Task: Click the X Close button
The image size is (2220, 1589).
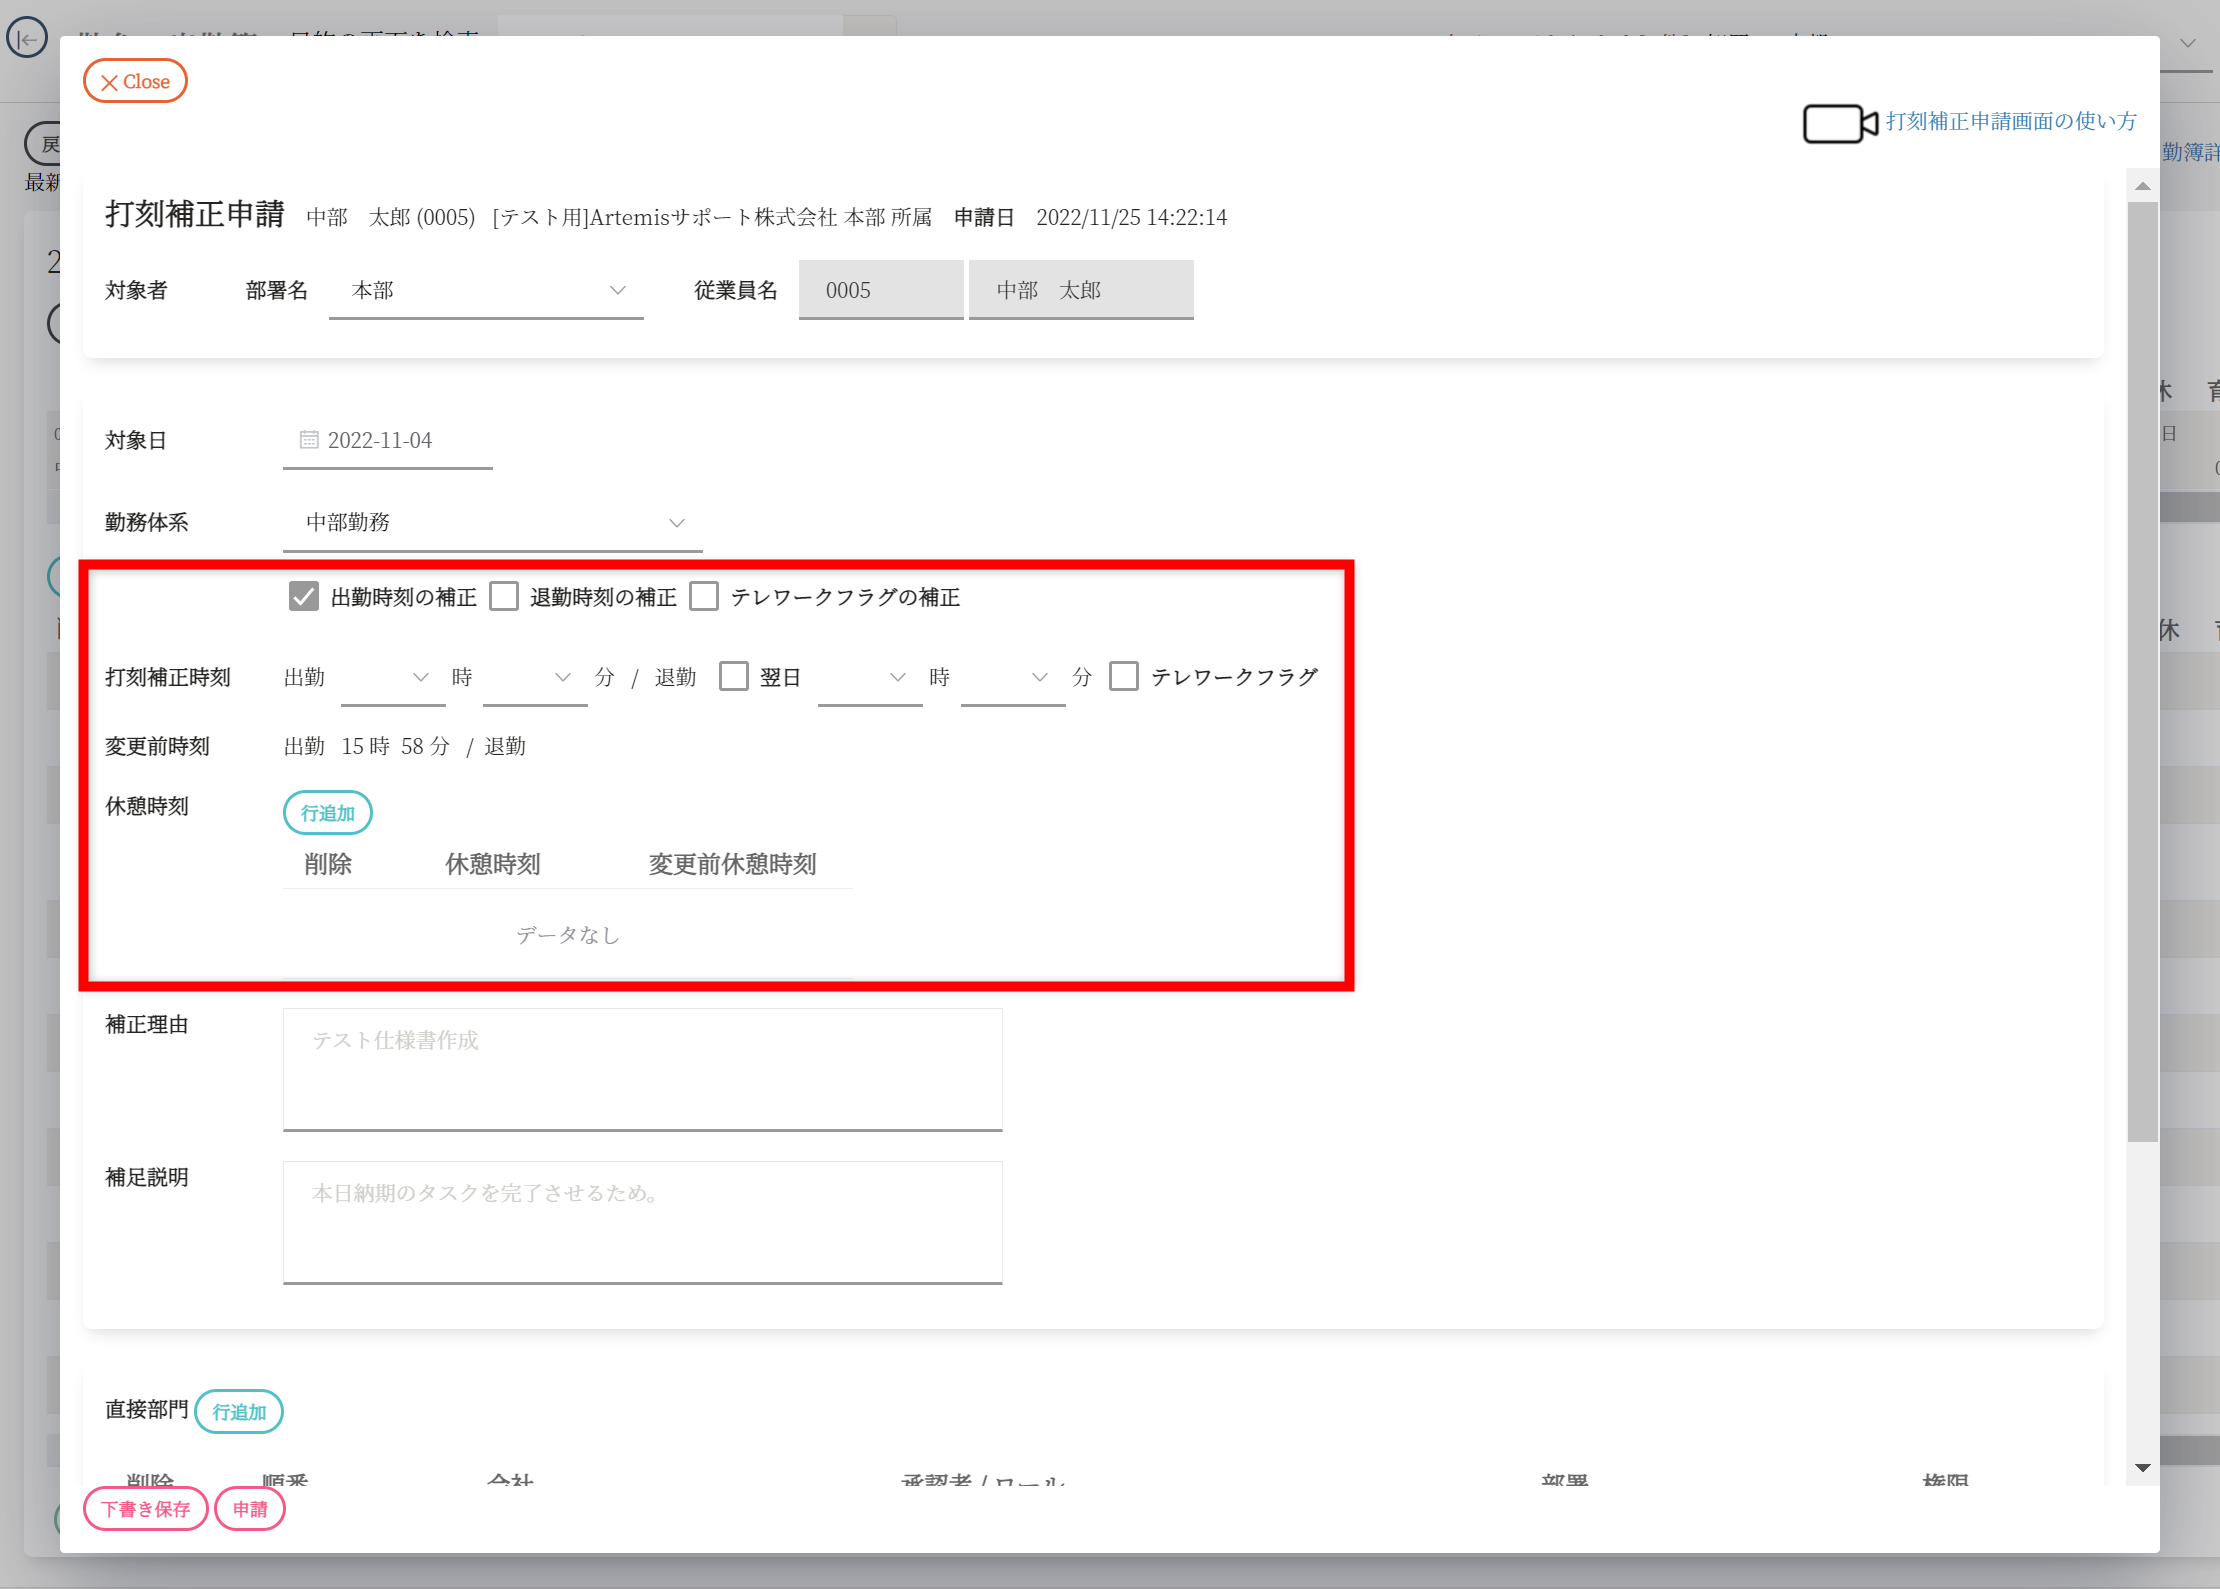Action: pyautogui.click(x=135, y=82)
